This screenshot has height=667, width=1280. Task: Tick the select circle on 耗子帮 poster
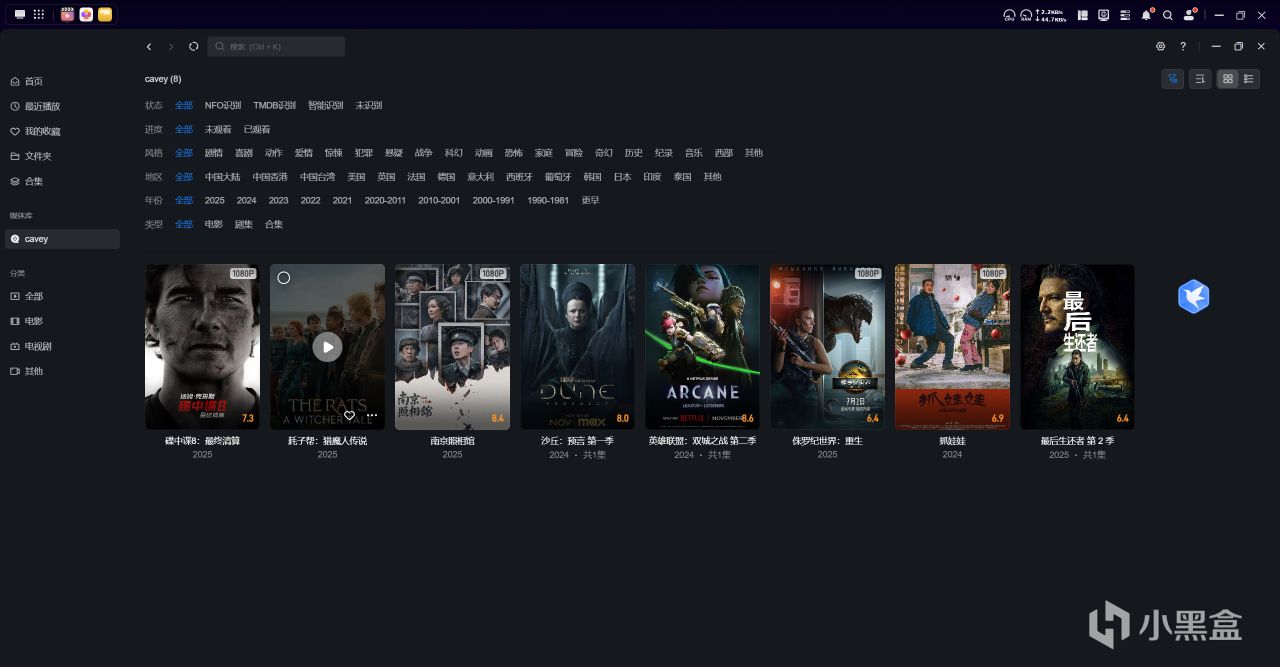click(x=284, y=277)
